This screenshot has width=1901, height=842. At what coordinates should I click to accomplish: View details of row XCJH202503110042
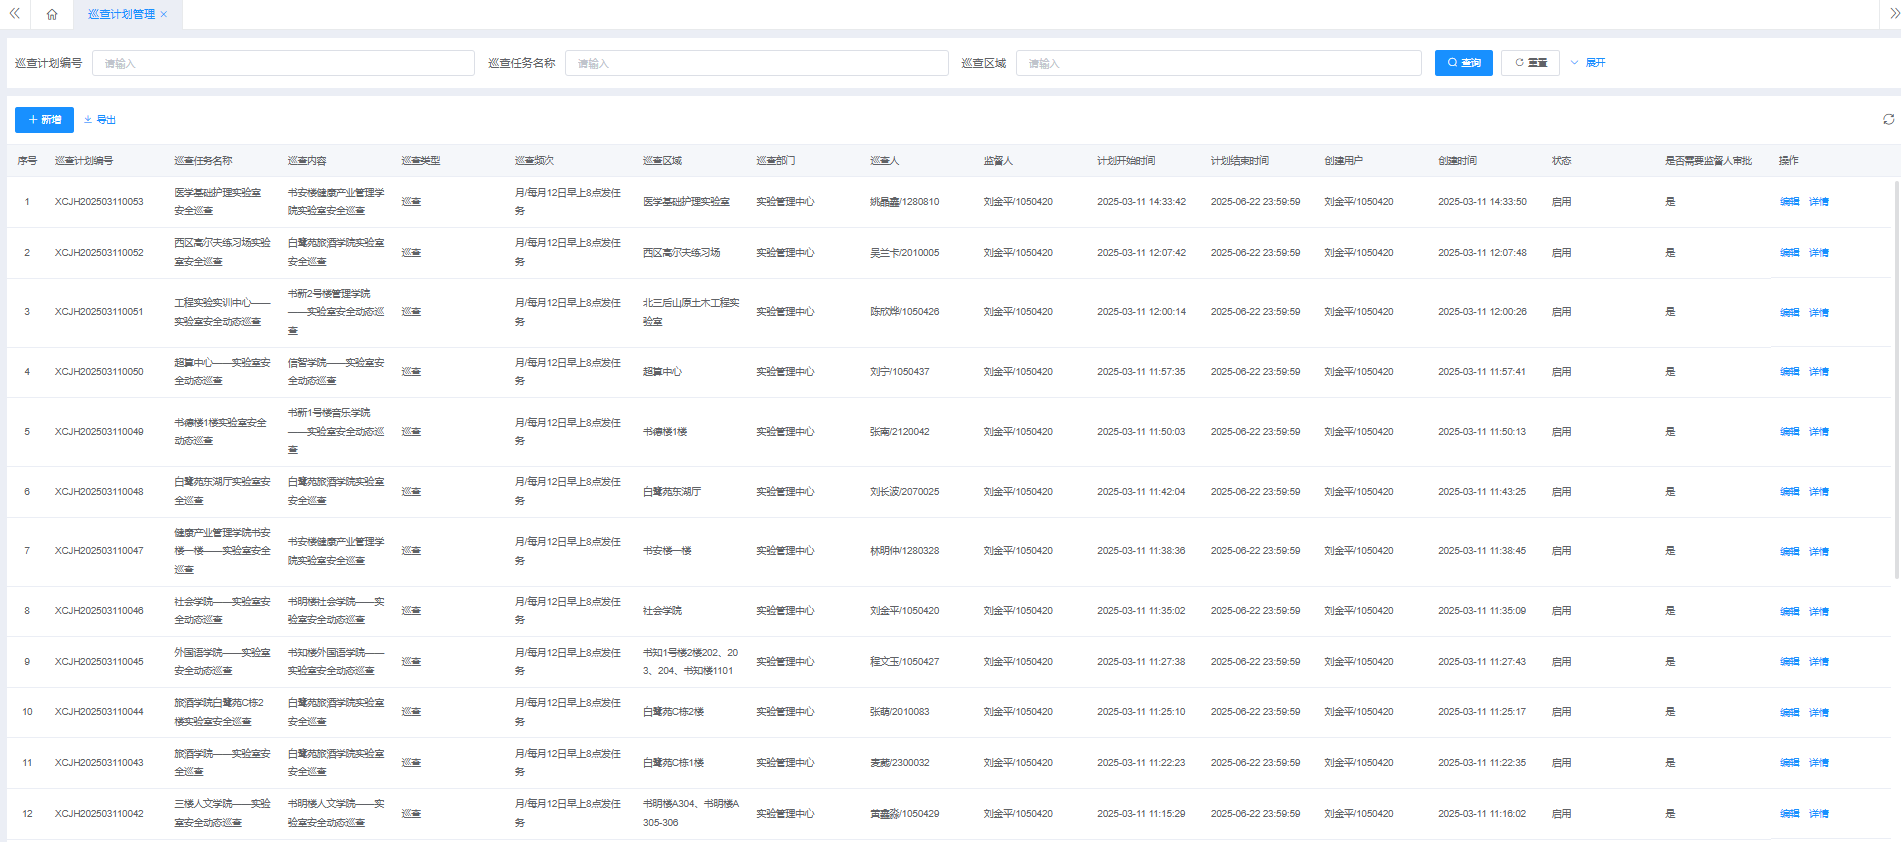pos(1818,814)
